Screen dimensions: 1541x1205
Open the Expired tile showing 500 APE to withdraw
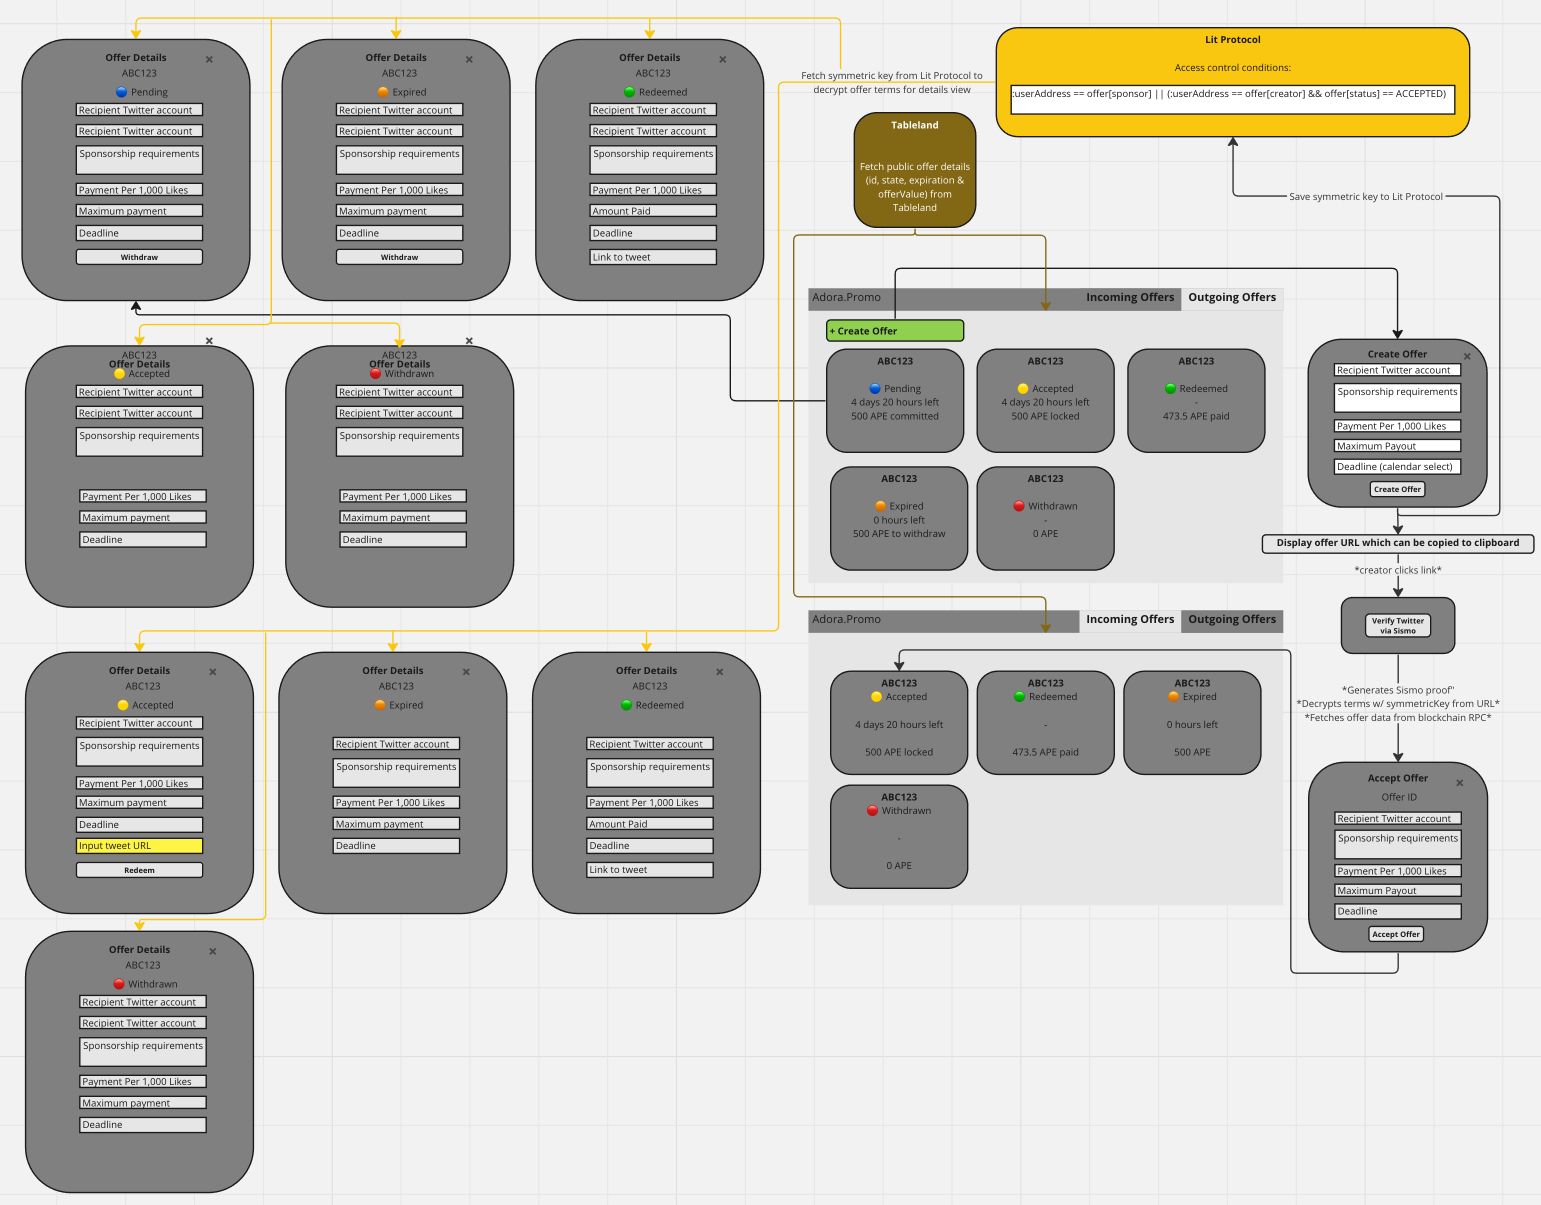899,518
